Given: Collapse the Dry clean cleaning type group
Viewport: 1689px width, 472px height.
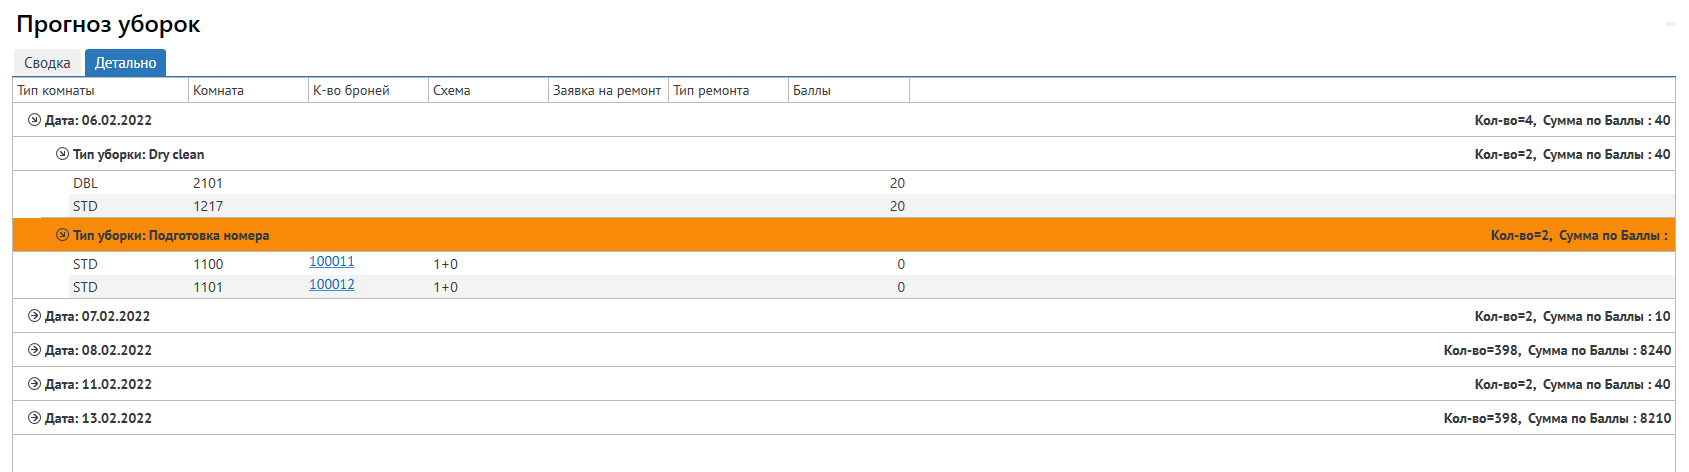Looking at the screenshot, I should click(x=62, y=154).
